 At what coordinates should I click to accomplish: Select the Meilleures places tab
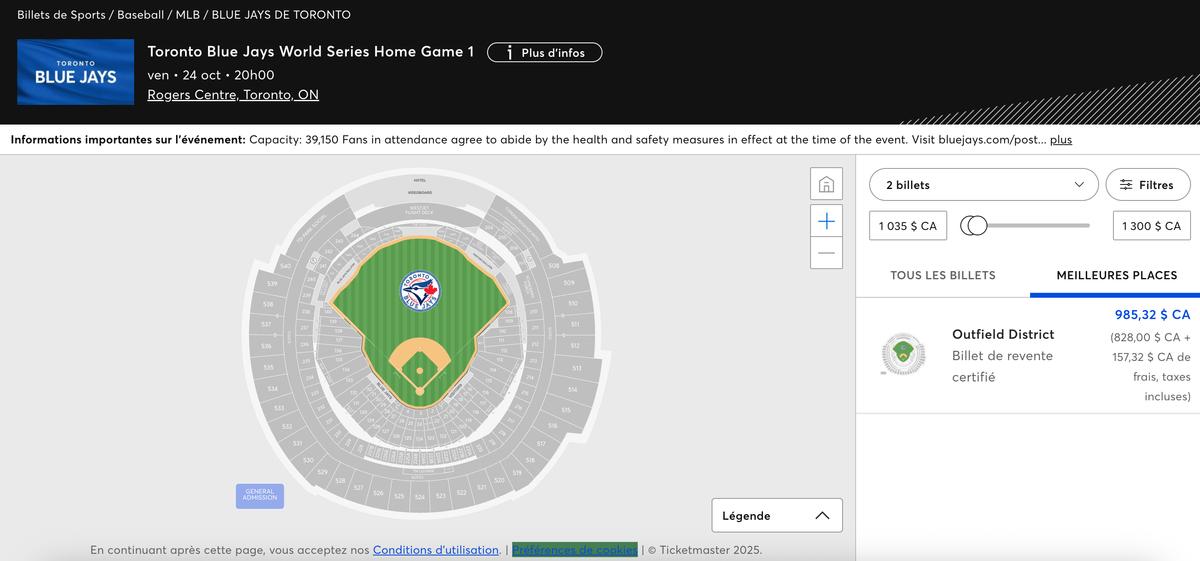coord(1116,275)
